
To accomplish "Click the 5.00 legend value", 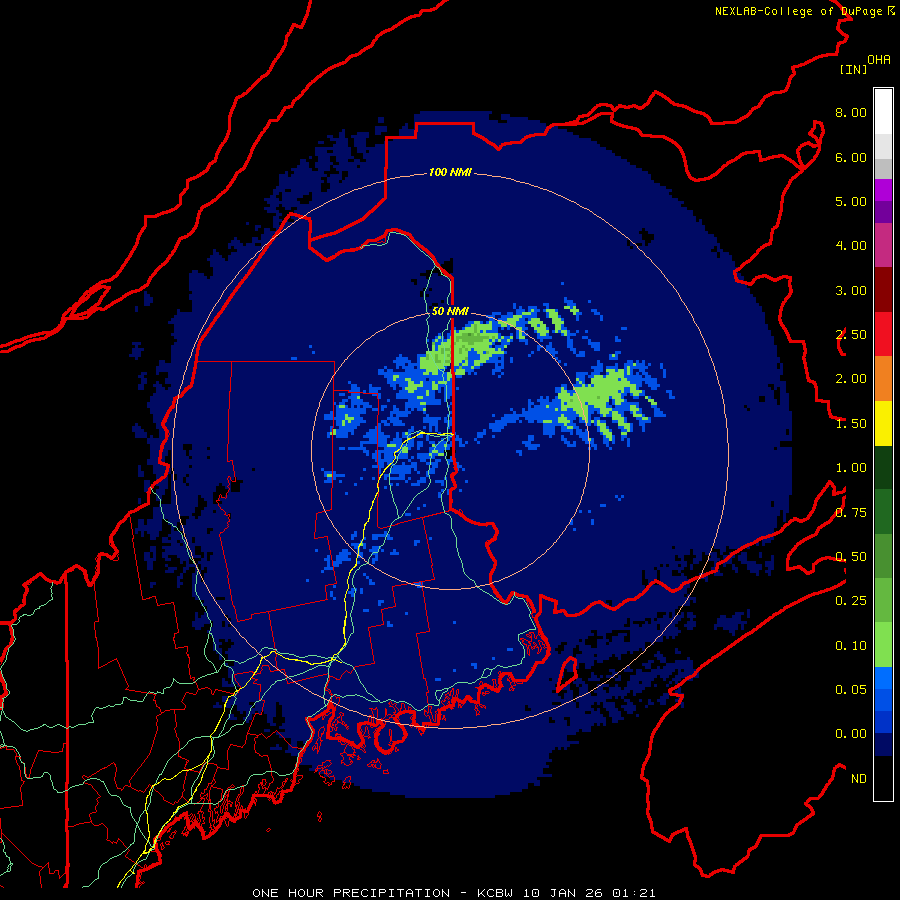I will 851,201.
